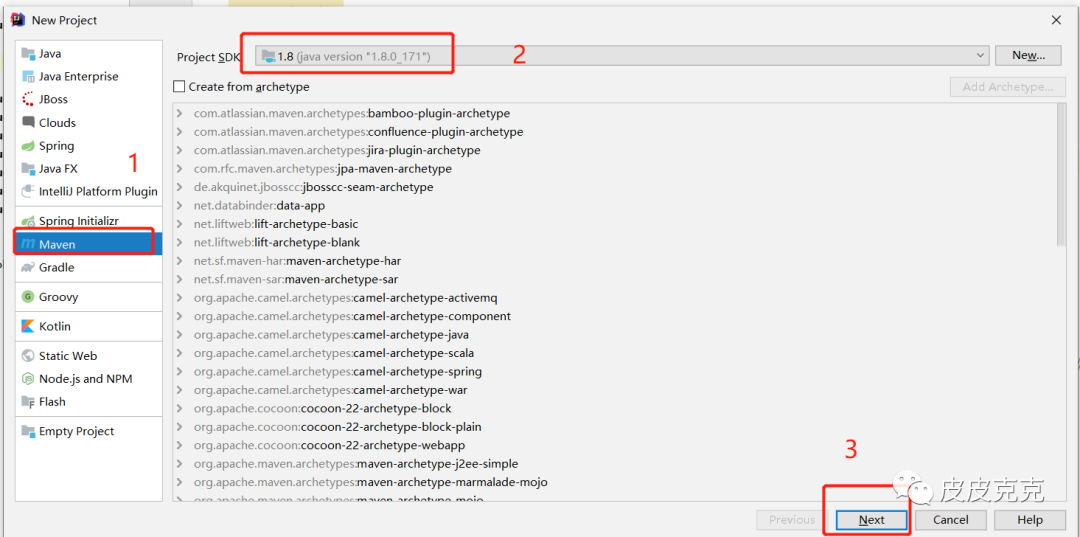Enable Create from archetype checkbox
The image size is (1080, 537).
pyautogui.click(x=180, y=87)
